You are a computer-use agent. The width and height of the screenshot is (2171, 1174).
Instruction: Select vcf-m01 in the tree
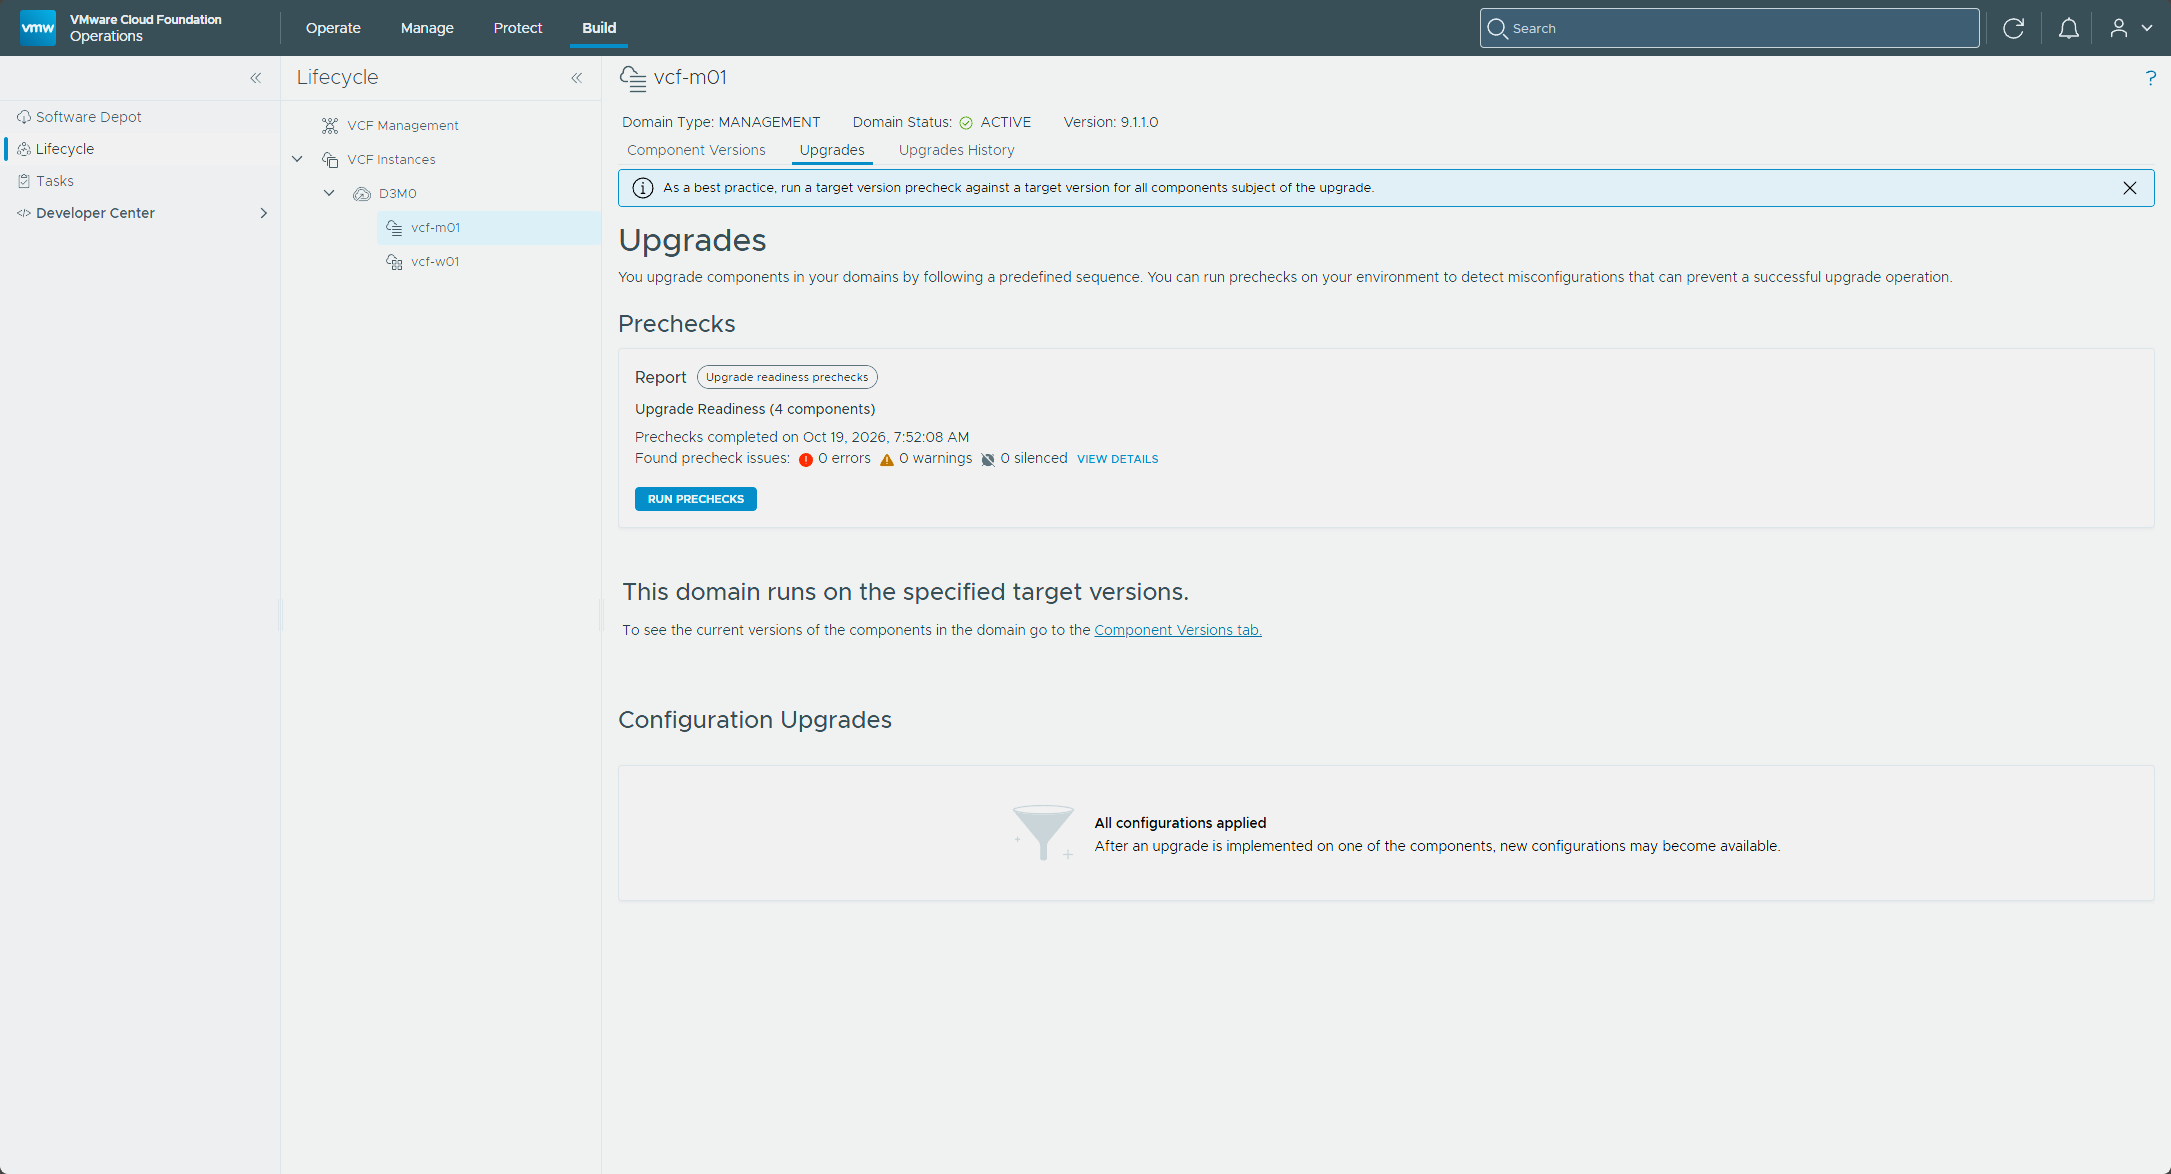(489, 228)
